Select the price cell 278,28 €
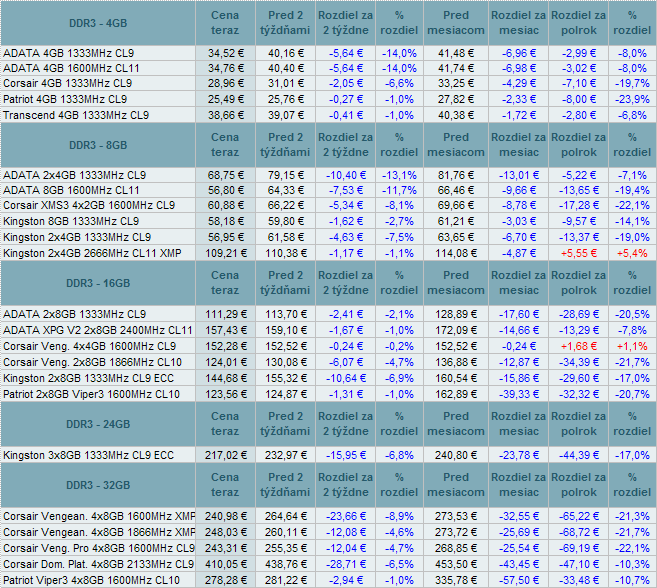This screenshot has height=588, width=657. 225,580
